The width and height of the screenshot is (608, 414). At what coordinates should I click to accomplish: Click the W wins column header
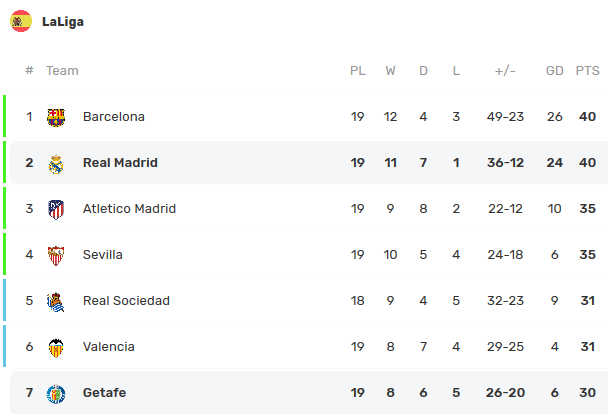[x=390, y=71]
